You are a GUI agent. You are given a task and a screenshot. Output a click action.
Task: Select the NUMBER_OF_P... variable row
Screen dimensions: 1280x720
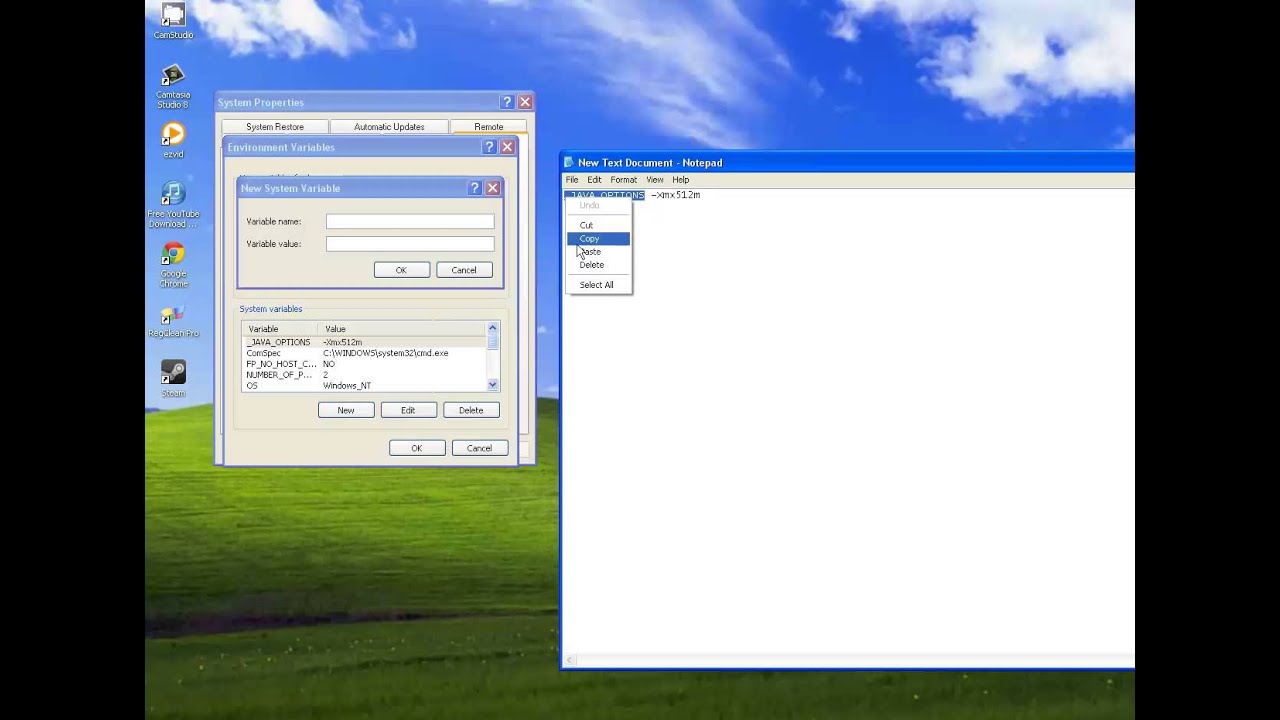tap(364, 375)
